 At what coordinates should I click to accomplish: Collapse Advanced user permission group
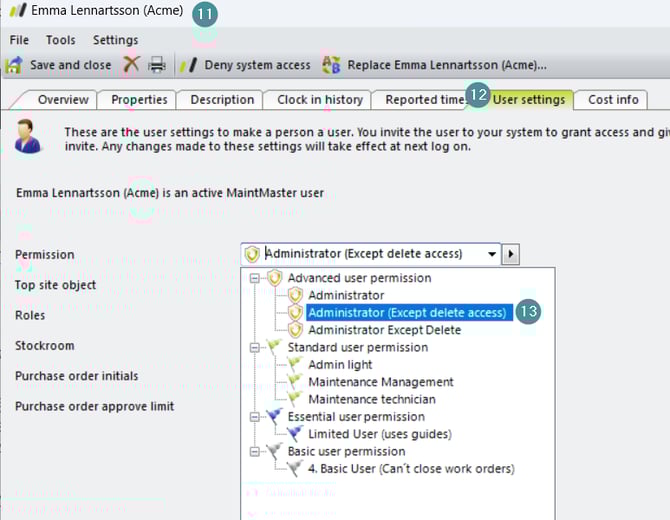[255, 278]
